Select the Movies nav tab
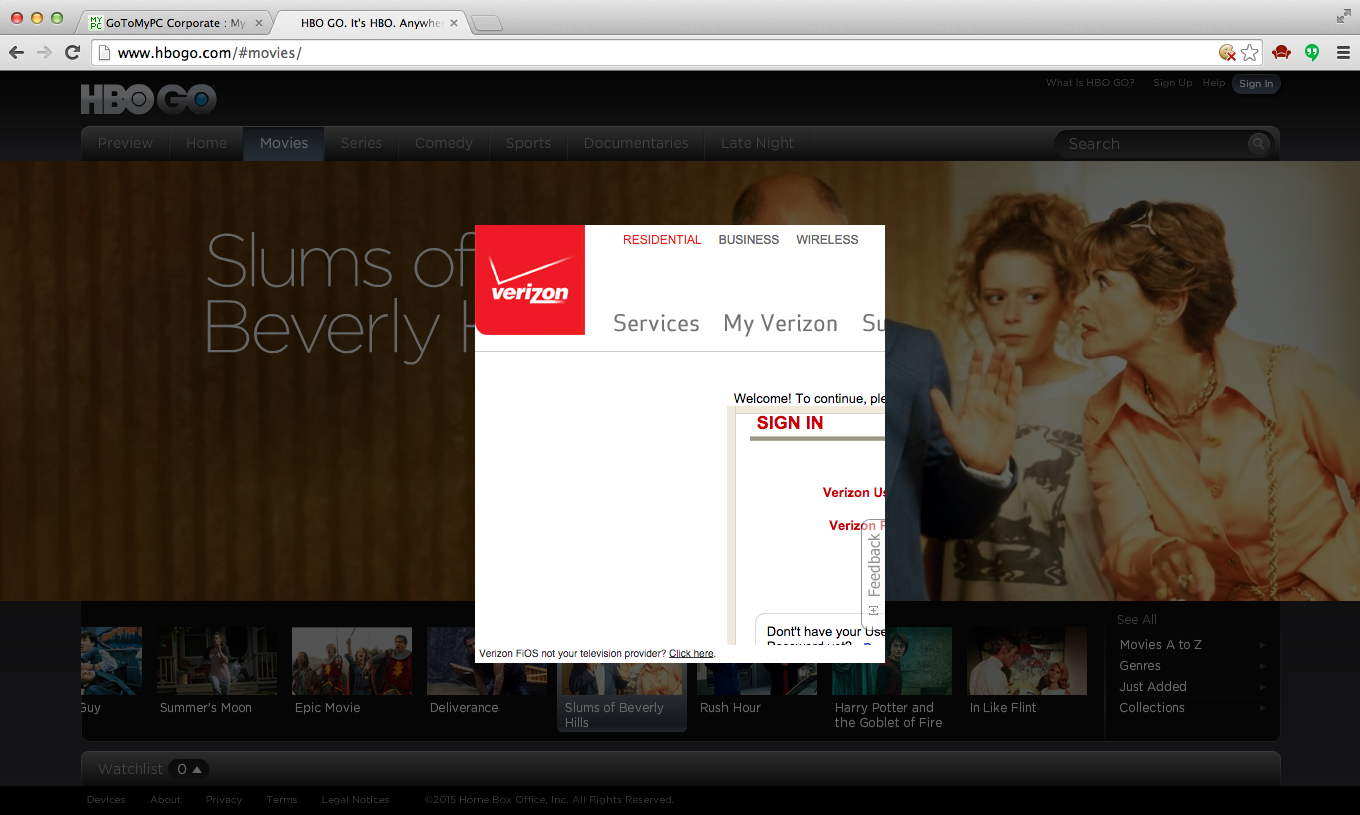 tap(284, 143)
